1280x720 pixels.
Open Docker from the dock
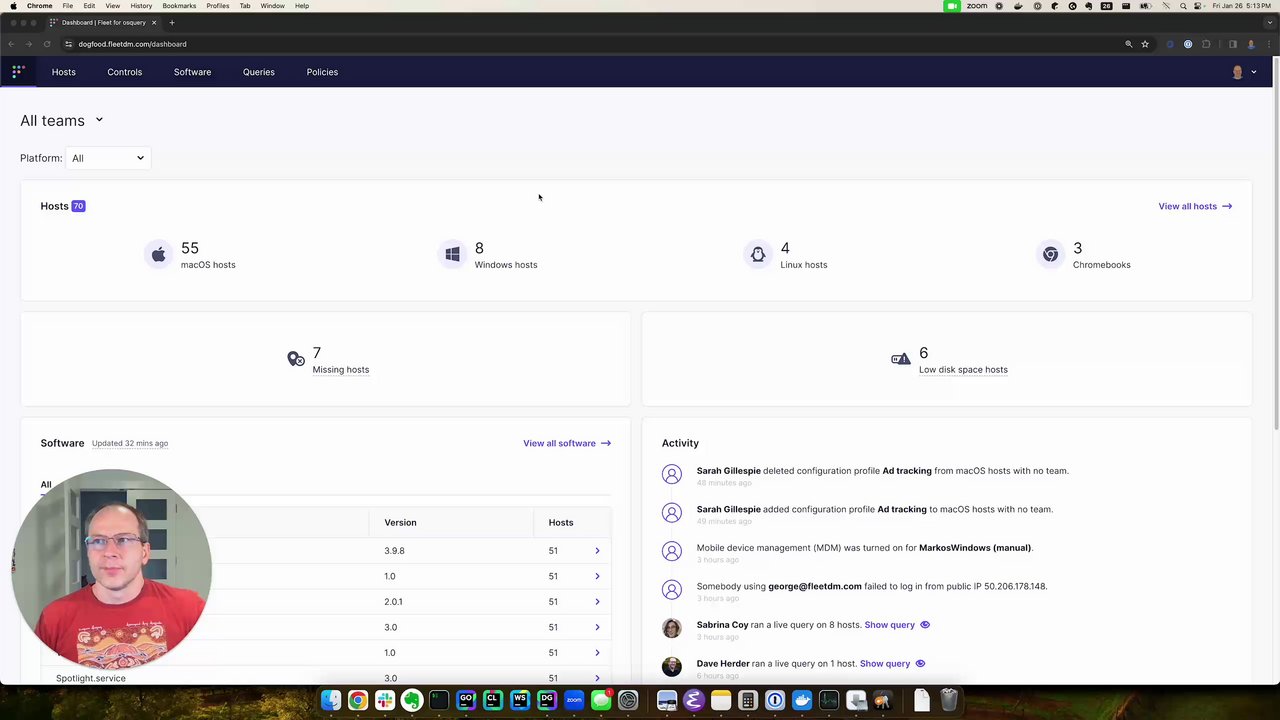click(x=801, y=700)
